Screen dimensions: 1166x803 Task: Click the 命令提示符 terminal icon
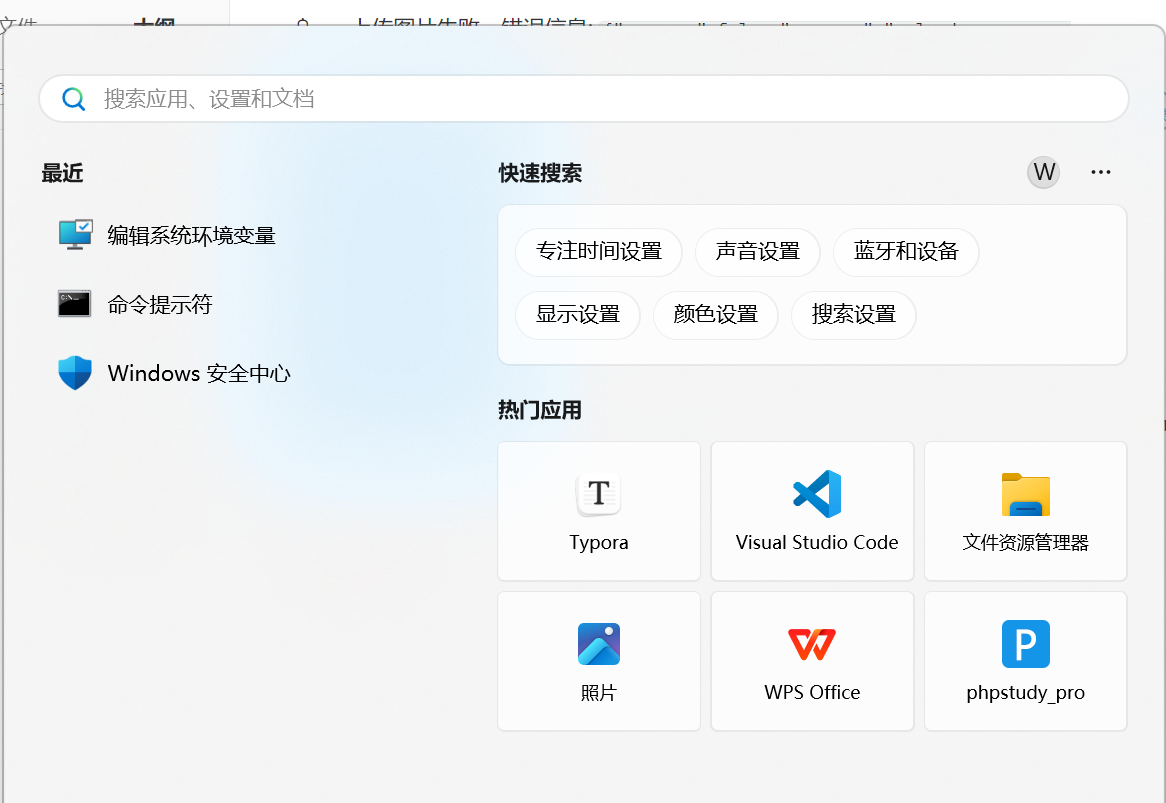click(x=74, y=303)
